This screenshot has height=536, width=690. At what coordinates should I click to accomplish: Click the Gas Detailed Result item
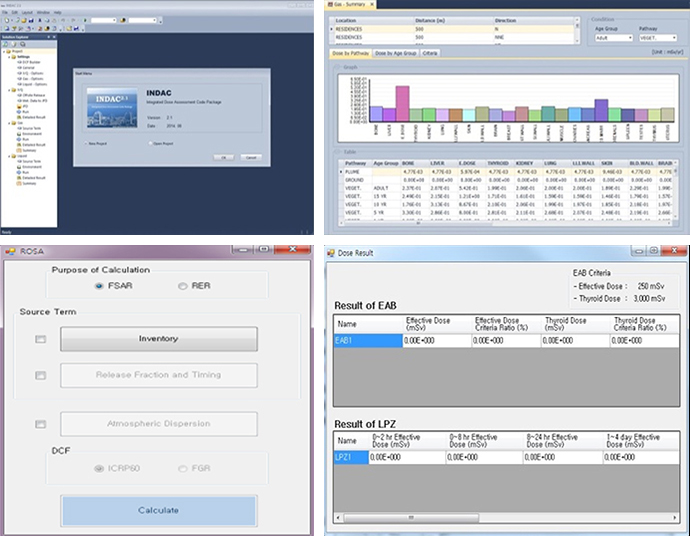[33, 146]
